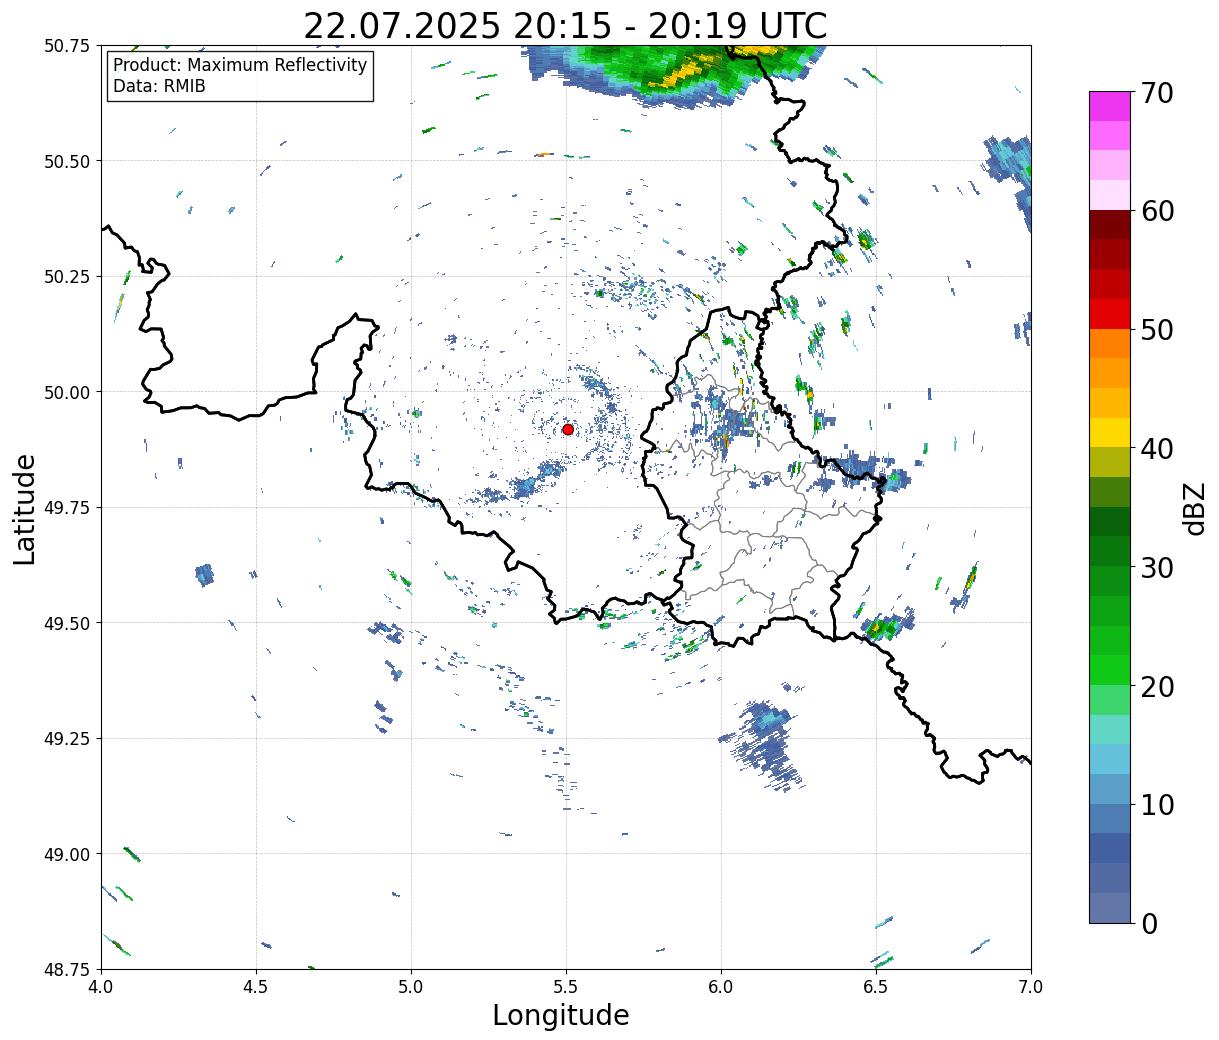
Task: Click the latitude tick label '50.50'
Action: point(67,161)
